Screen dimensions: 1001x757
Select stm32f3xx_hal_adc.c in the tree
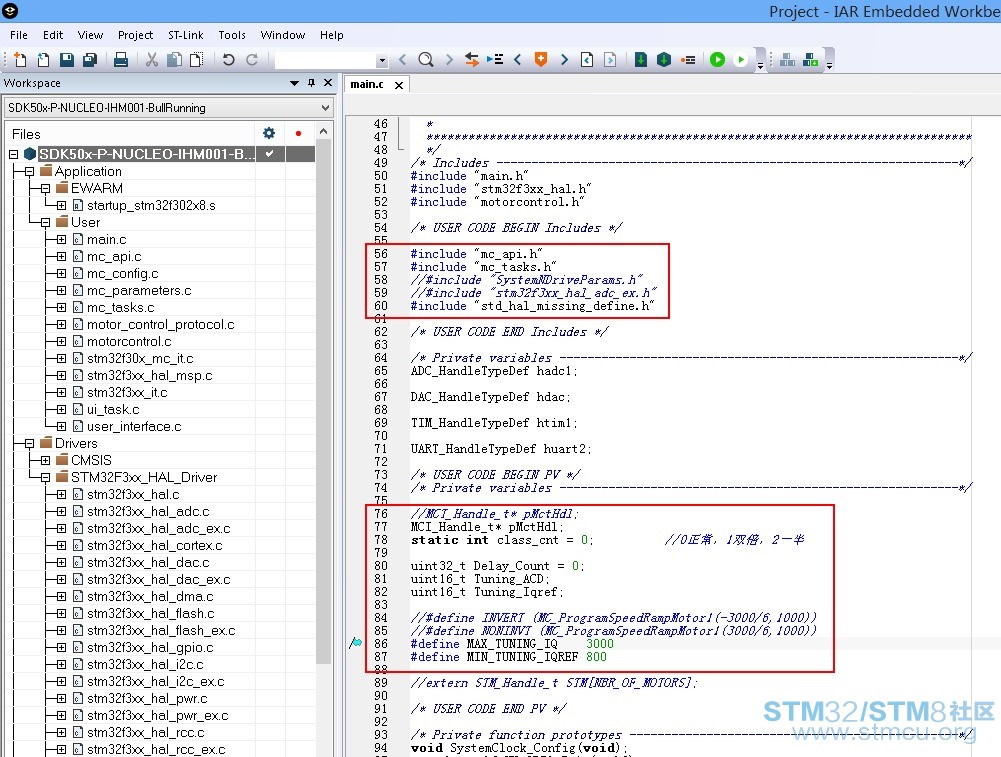point(148,512)
